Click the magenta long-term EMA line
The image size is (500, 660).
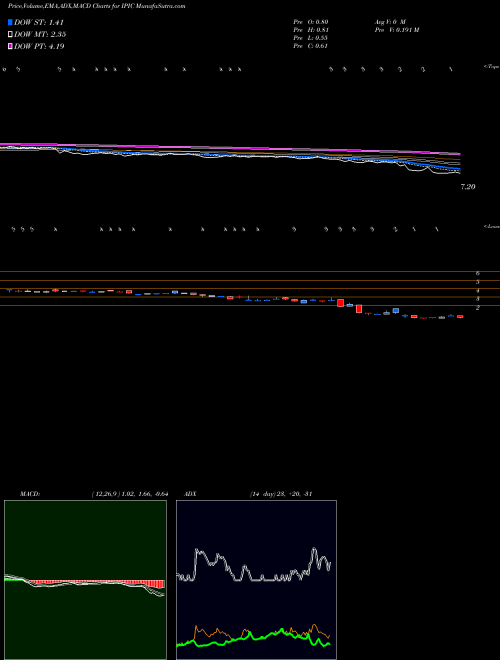230,149
